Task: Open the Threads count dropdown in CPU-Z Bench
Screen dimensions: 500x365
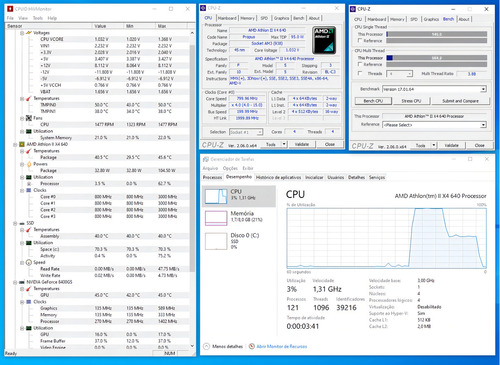Action: point(410,74)
